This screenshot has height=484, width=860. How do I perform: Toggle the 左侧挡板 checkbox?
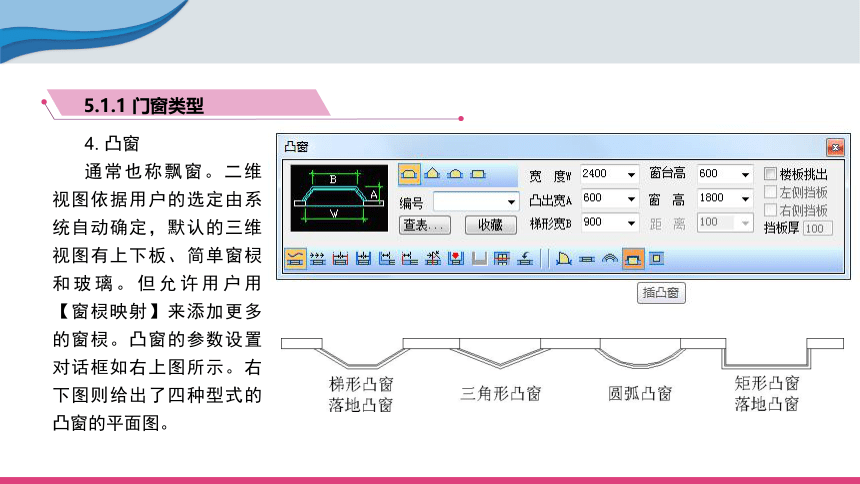click(x=770, y=192)
